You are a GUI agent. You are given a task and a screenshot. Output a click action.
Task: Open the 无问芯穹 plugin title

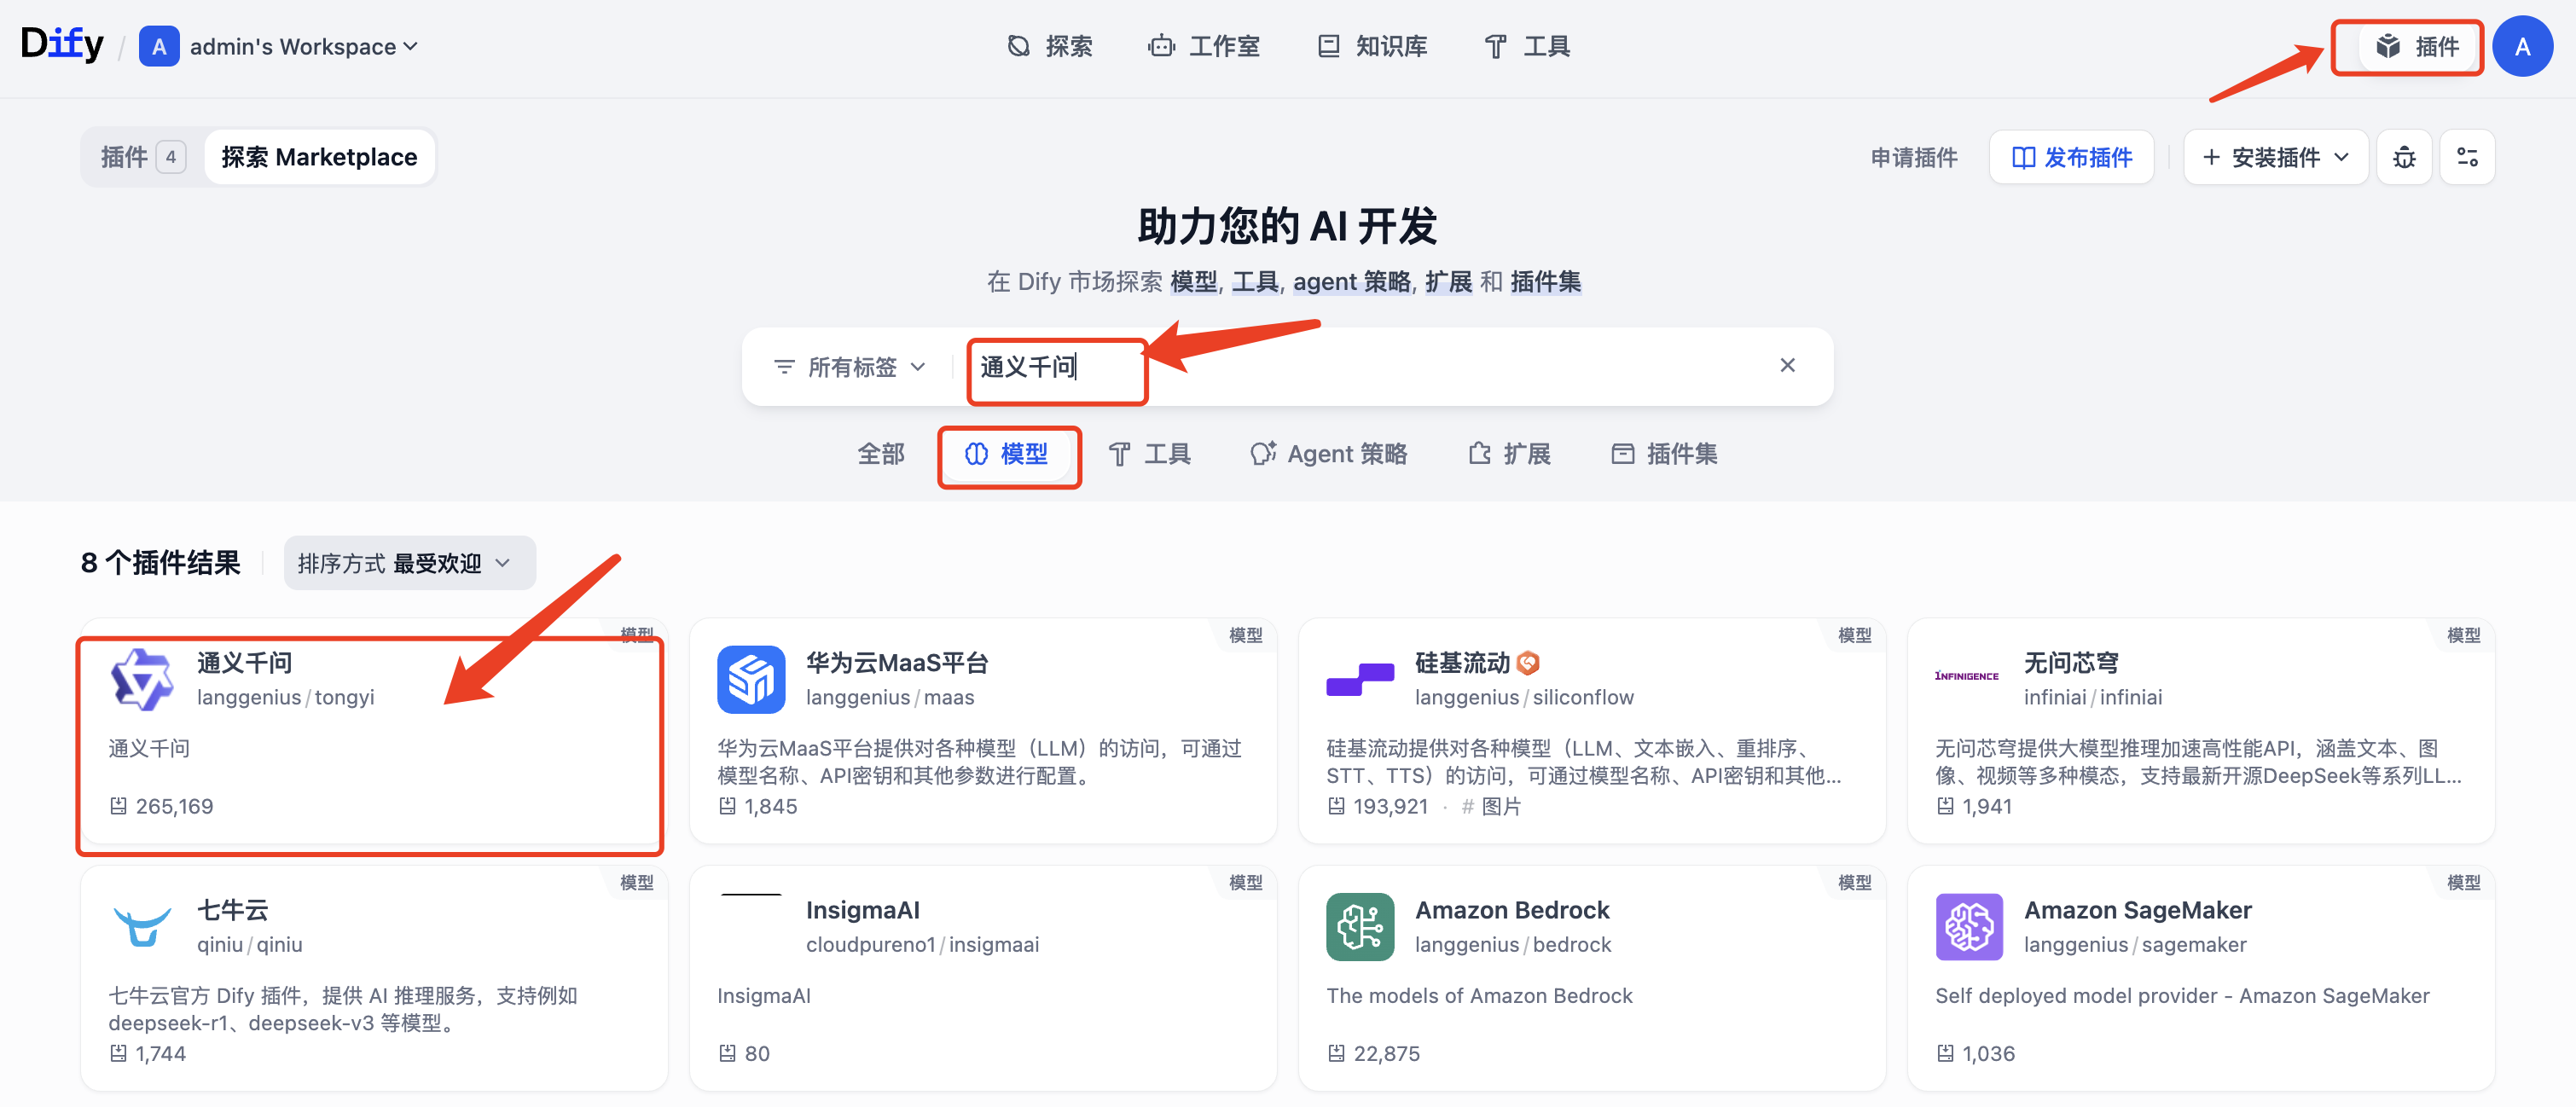coord(2071,663)
